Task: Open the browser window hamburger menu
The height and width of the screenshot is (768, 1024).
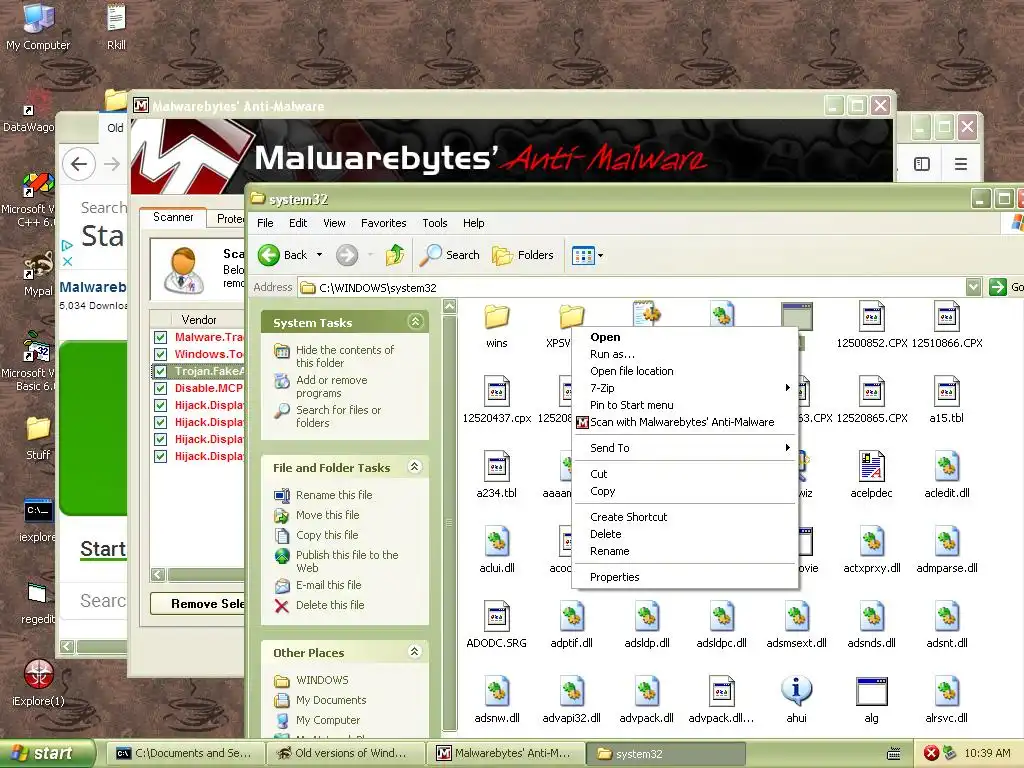Action: [x=961, y=164]
